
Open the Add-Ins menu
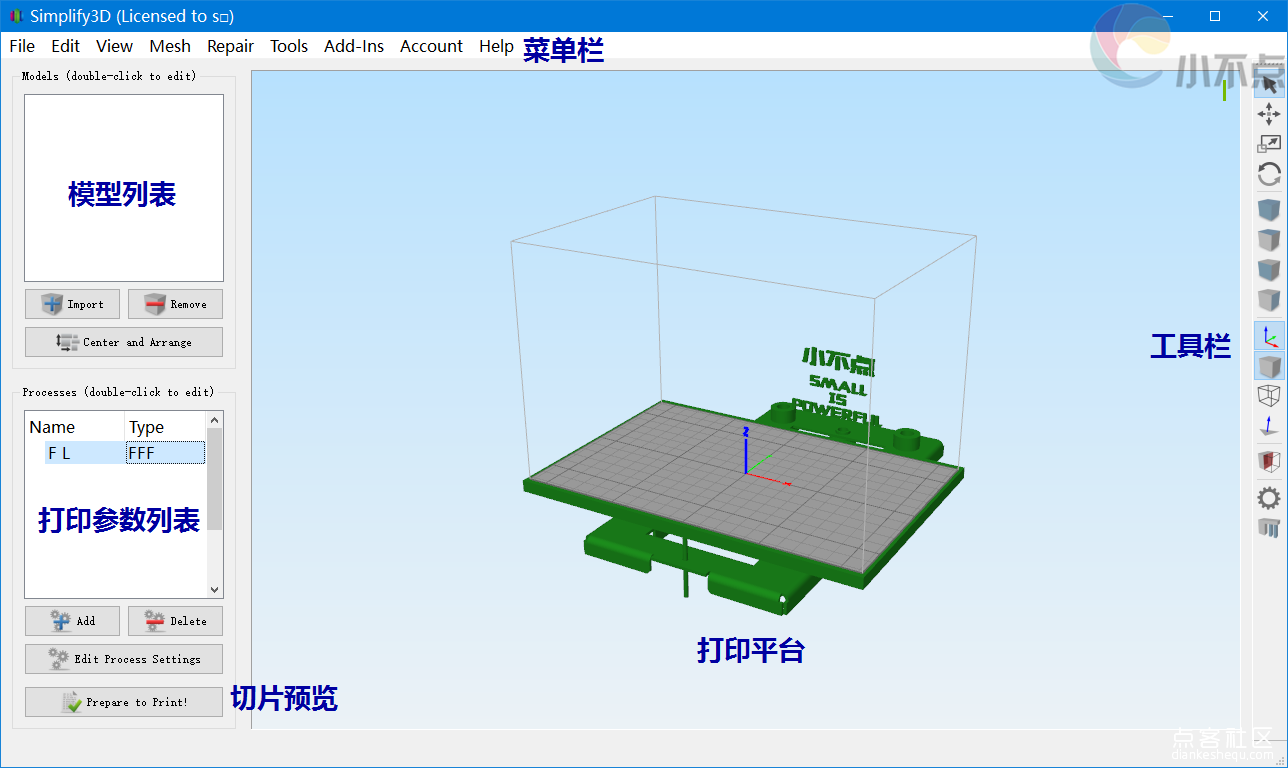[354, 46]
